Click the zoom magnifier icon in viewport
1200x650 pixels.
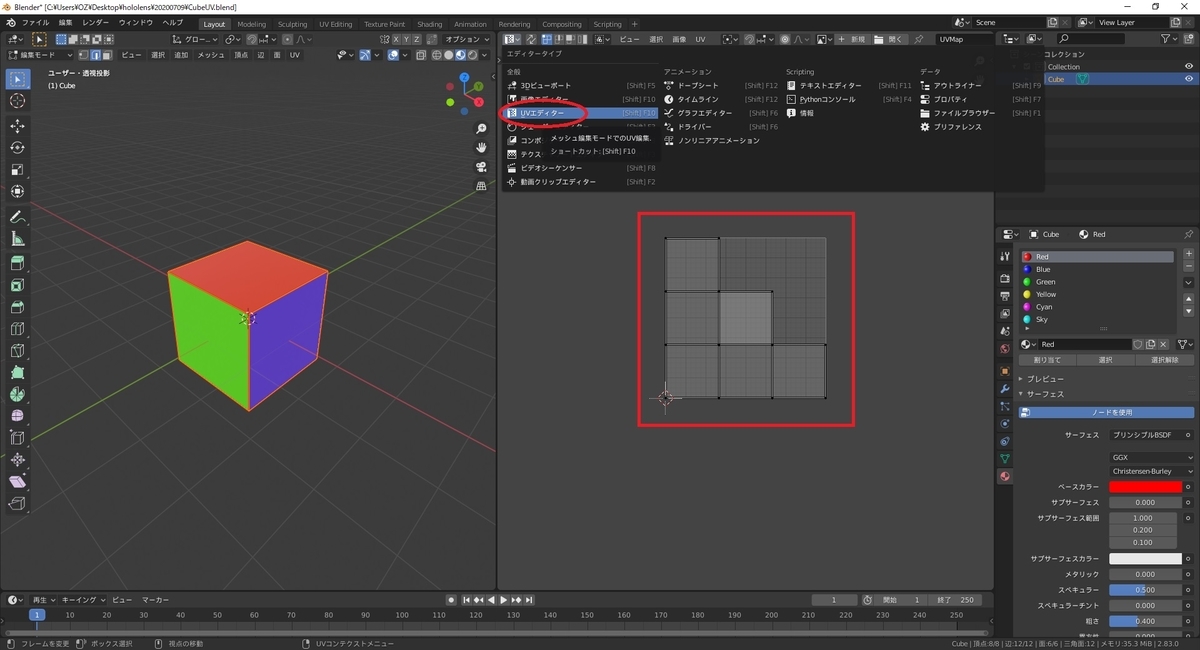click(482, 130)
